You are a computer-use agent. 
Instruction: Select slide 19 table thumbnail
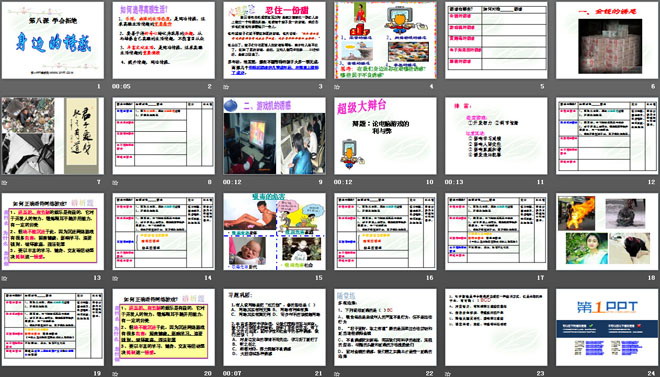point(53,327)
